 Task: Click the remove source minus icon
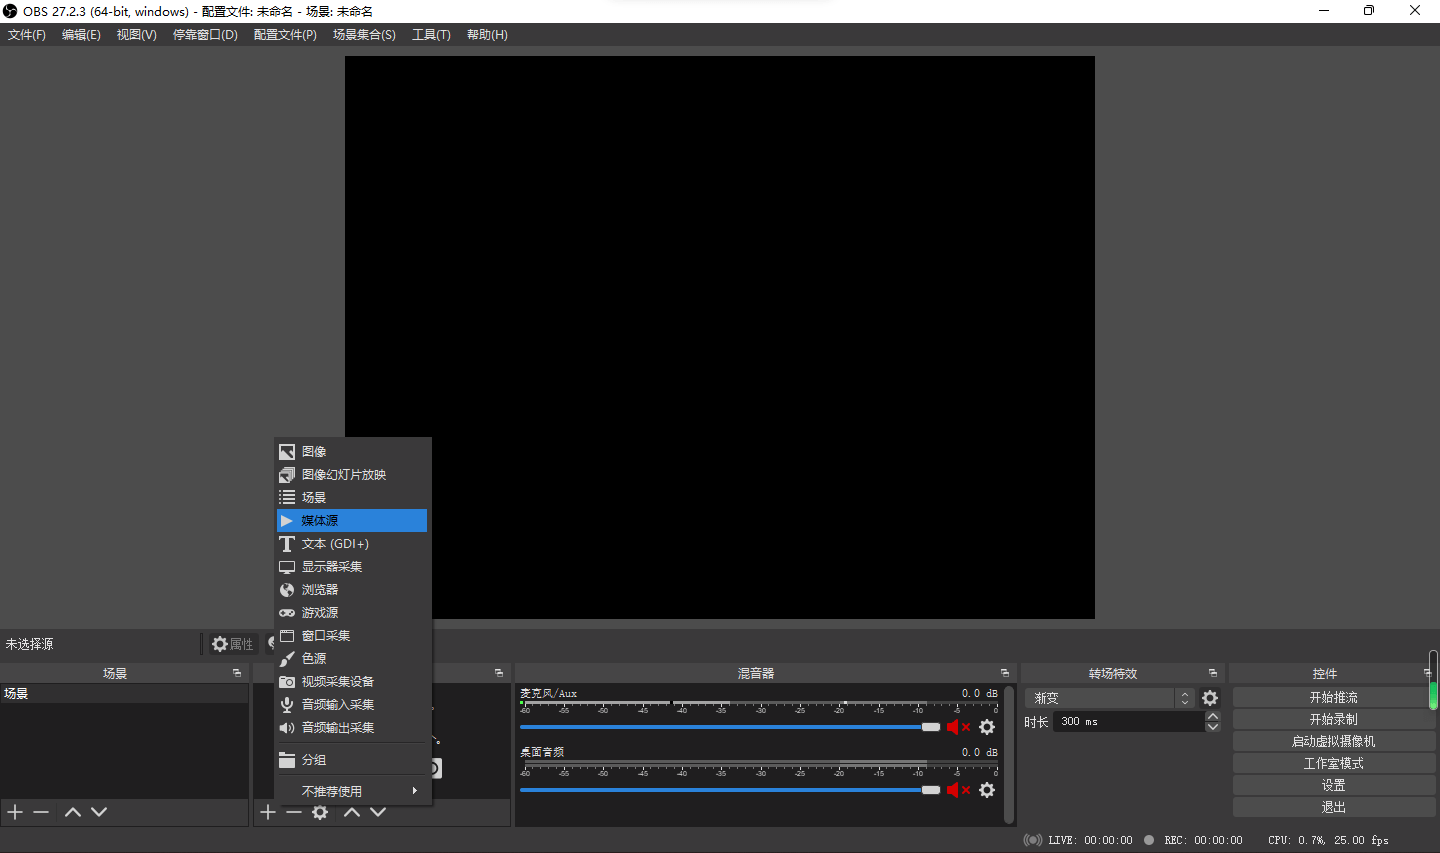(x=294, y=812)
